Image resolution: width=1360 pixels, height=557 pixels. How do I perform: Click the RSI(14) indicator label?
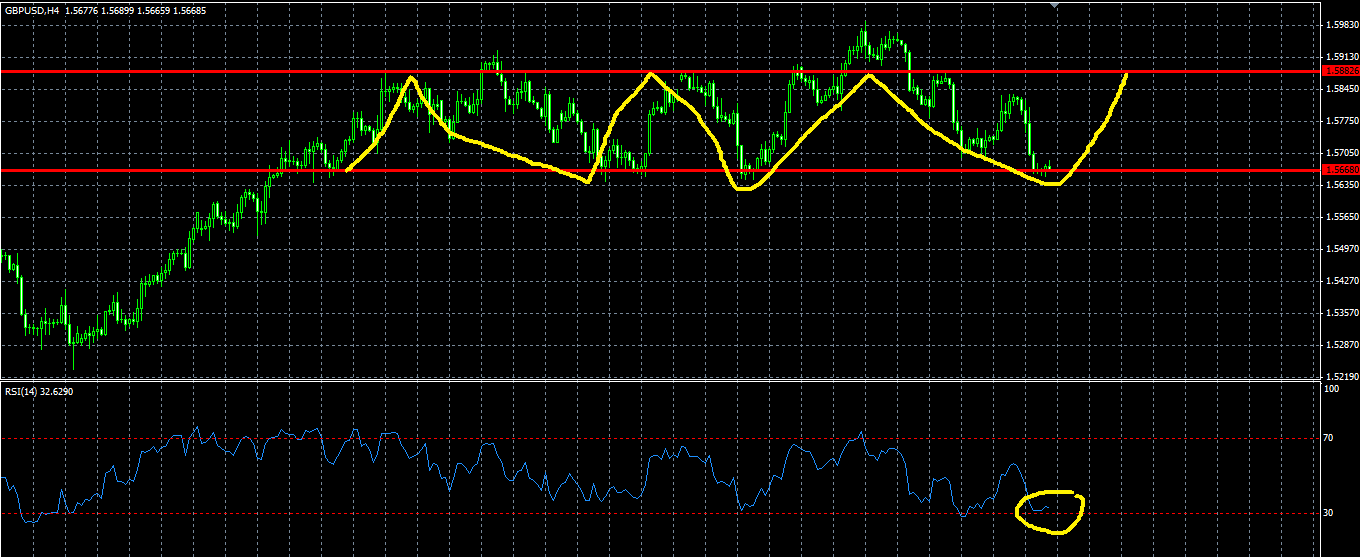(20, 391)
